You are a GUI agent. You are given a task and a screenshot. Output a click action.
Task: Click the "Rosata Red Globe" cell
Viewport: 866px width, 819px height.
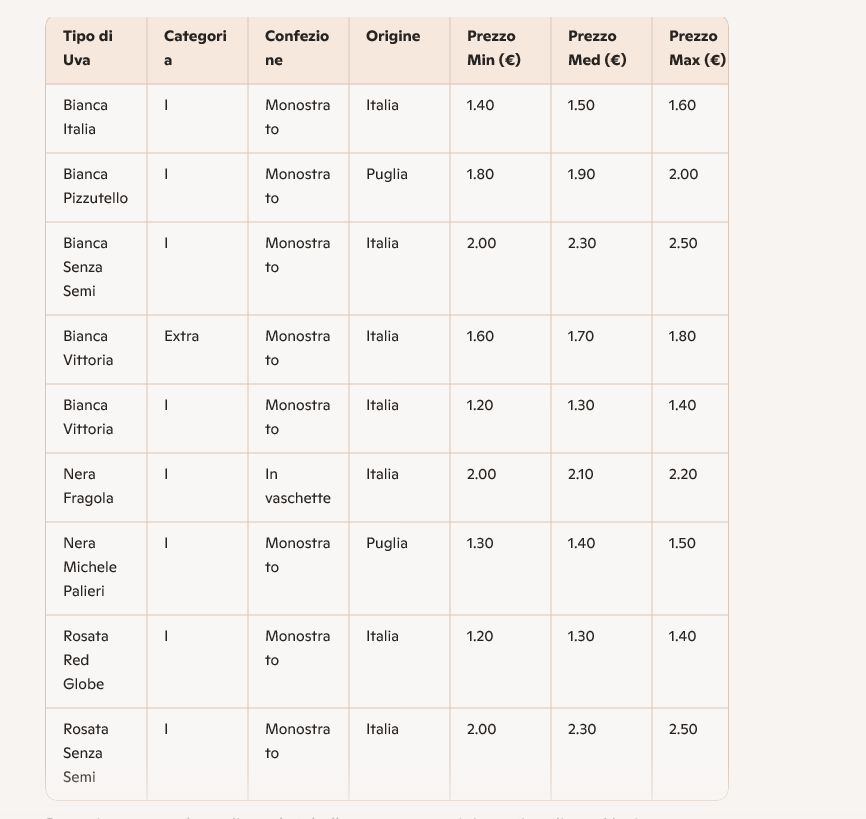86,660
